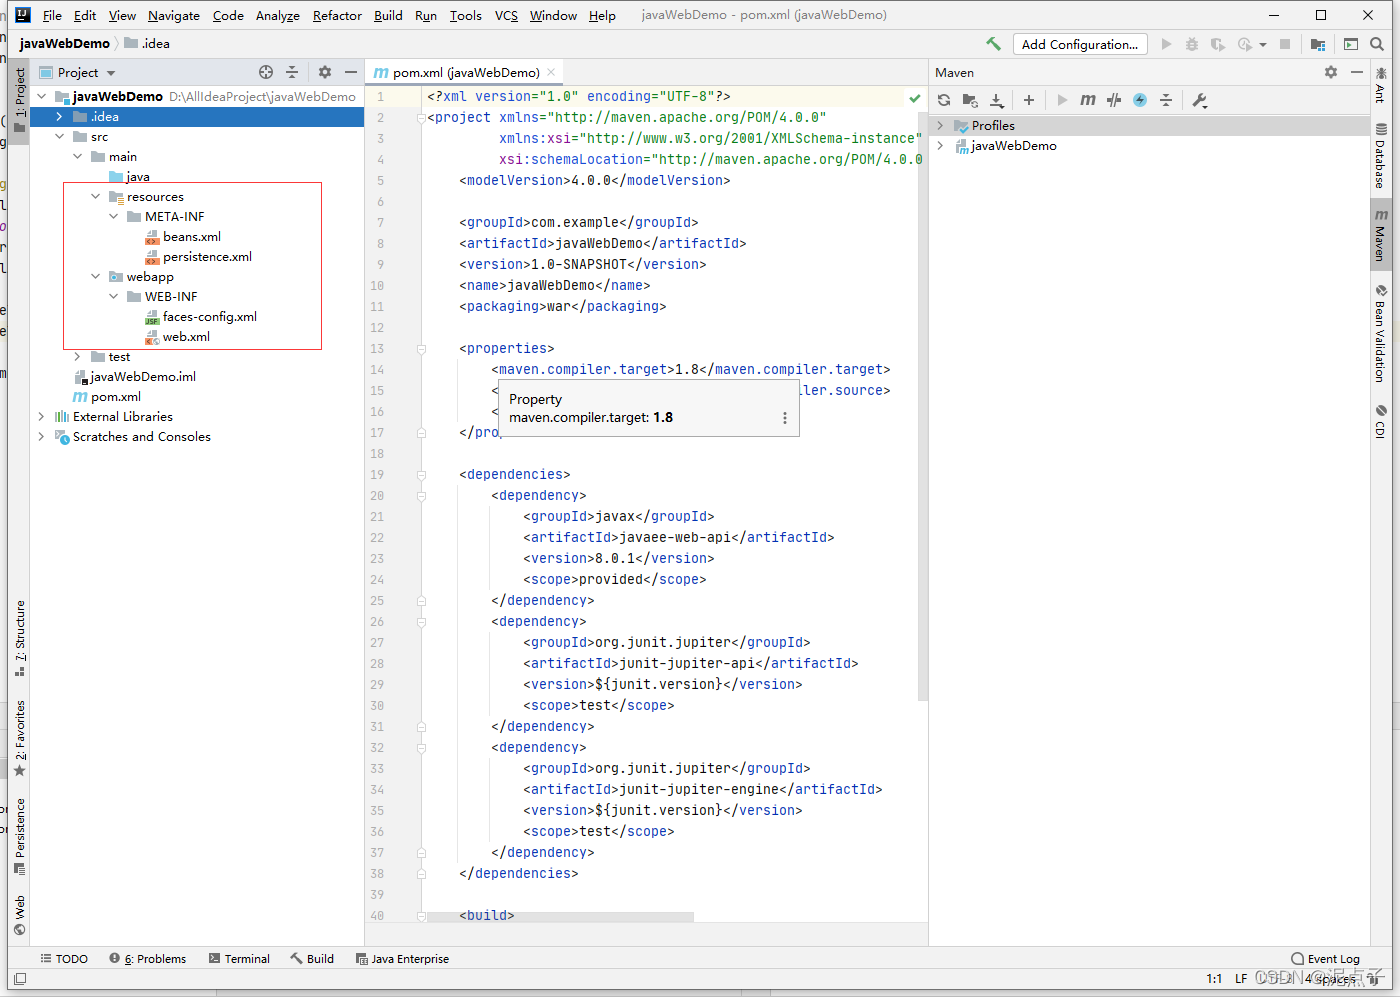Collapse the javaWebDemo root node
This screenshot has width=1400, height=997.
41,96
